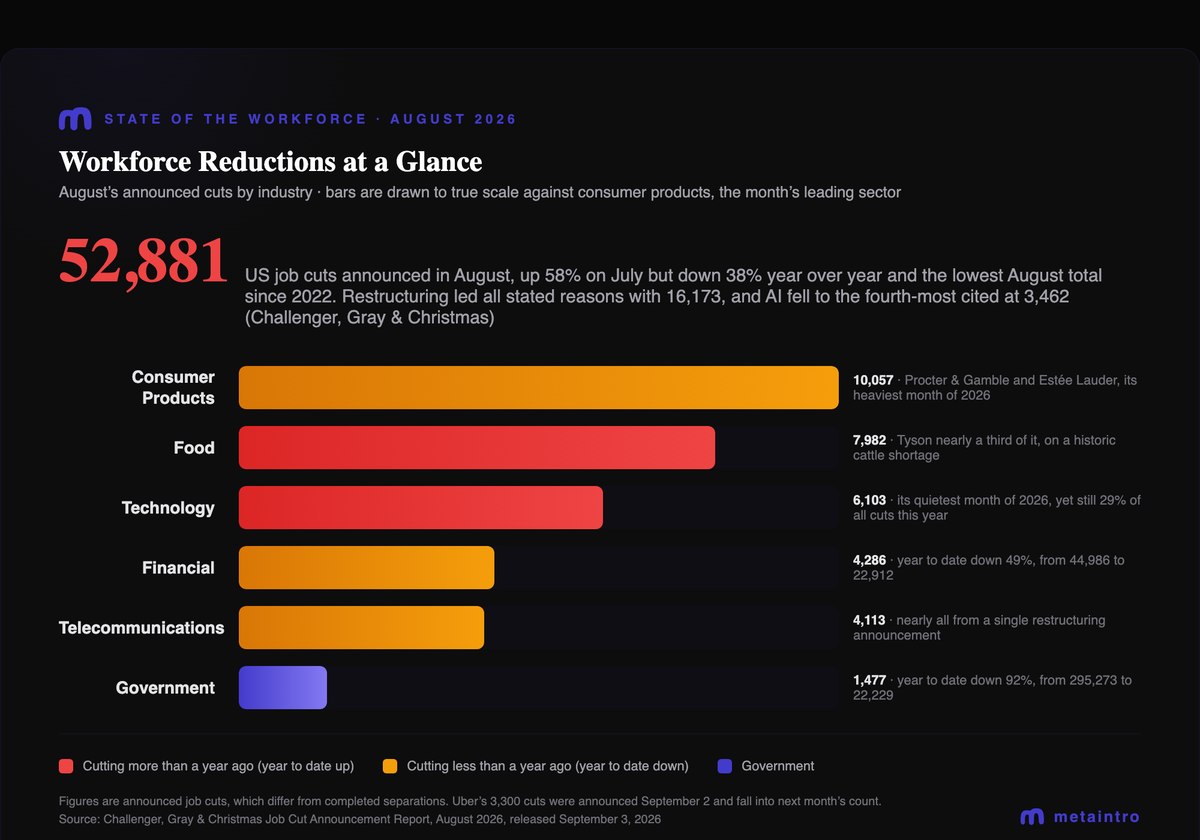The height and width of the screenshot is (840, 1200).
Task: Select the Technology bar
Action: point(421,508)
